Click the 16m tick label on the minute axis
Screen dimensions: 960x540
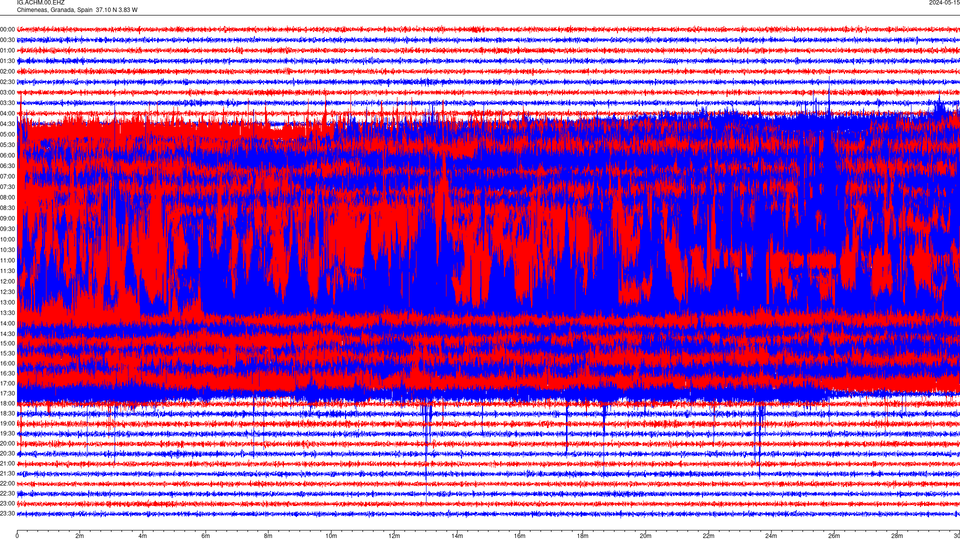(519, 536)
